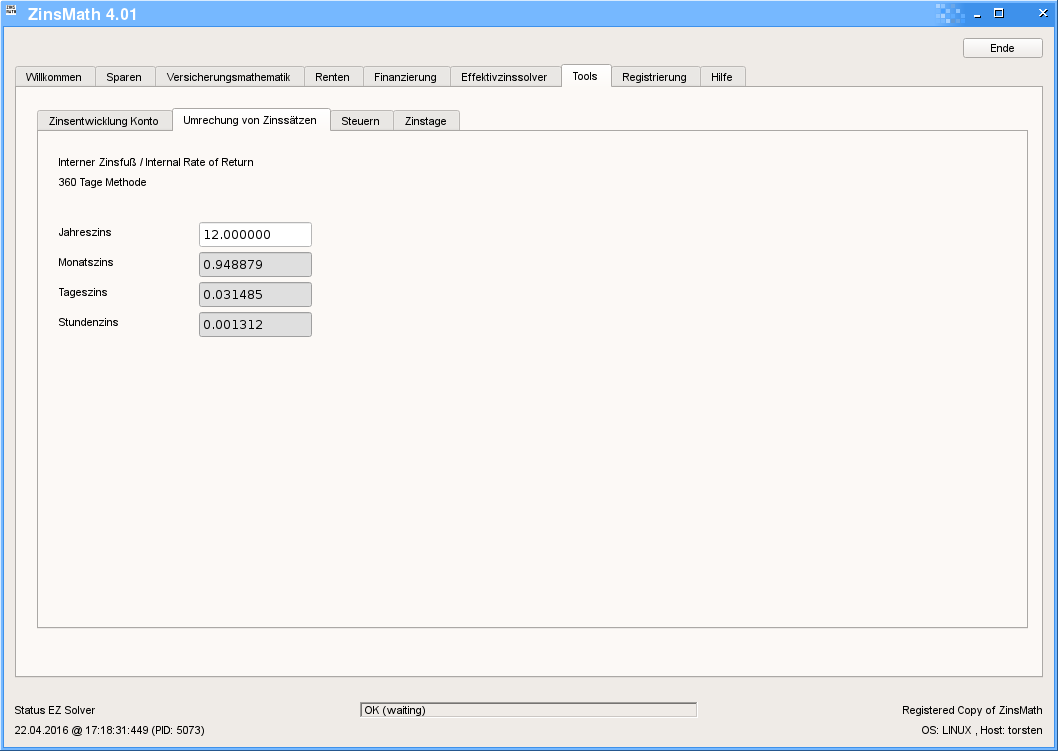Screen dimensions: 1058x751
Task: Select the Finanzierung tab
Action: tap(405, 77)
